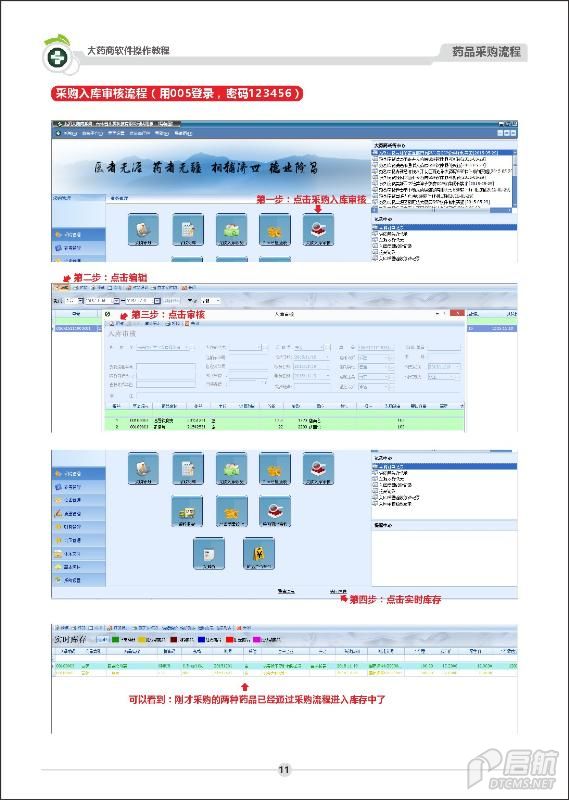Click the 采购入库审核 icon under the step-one arrow
Image resolution: width=569 pixels, height=800 pixels.
[x=318, y=230]
